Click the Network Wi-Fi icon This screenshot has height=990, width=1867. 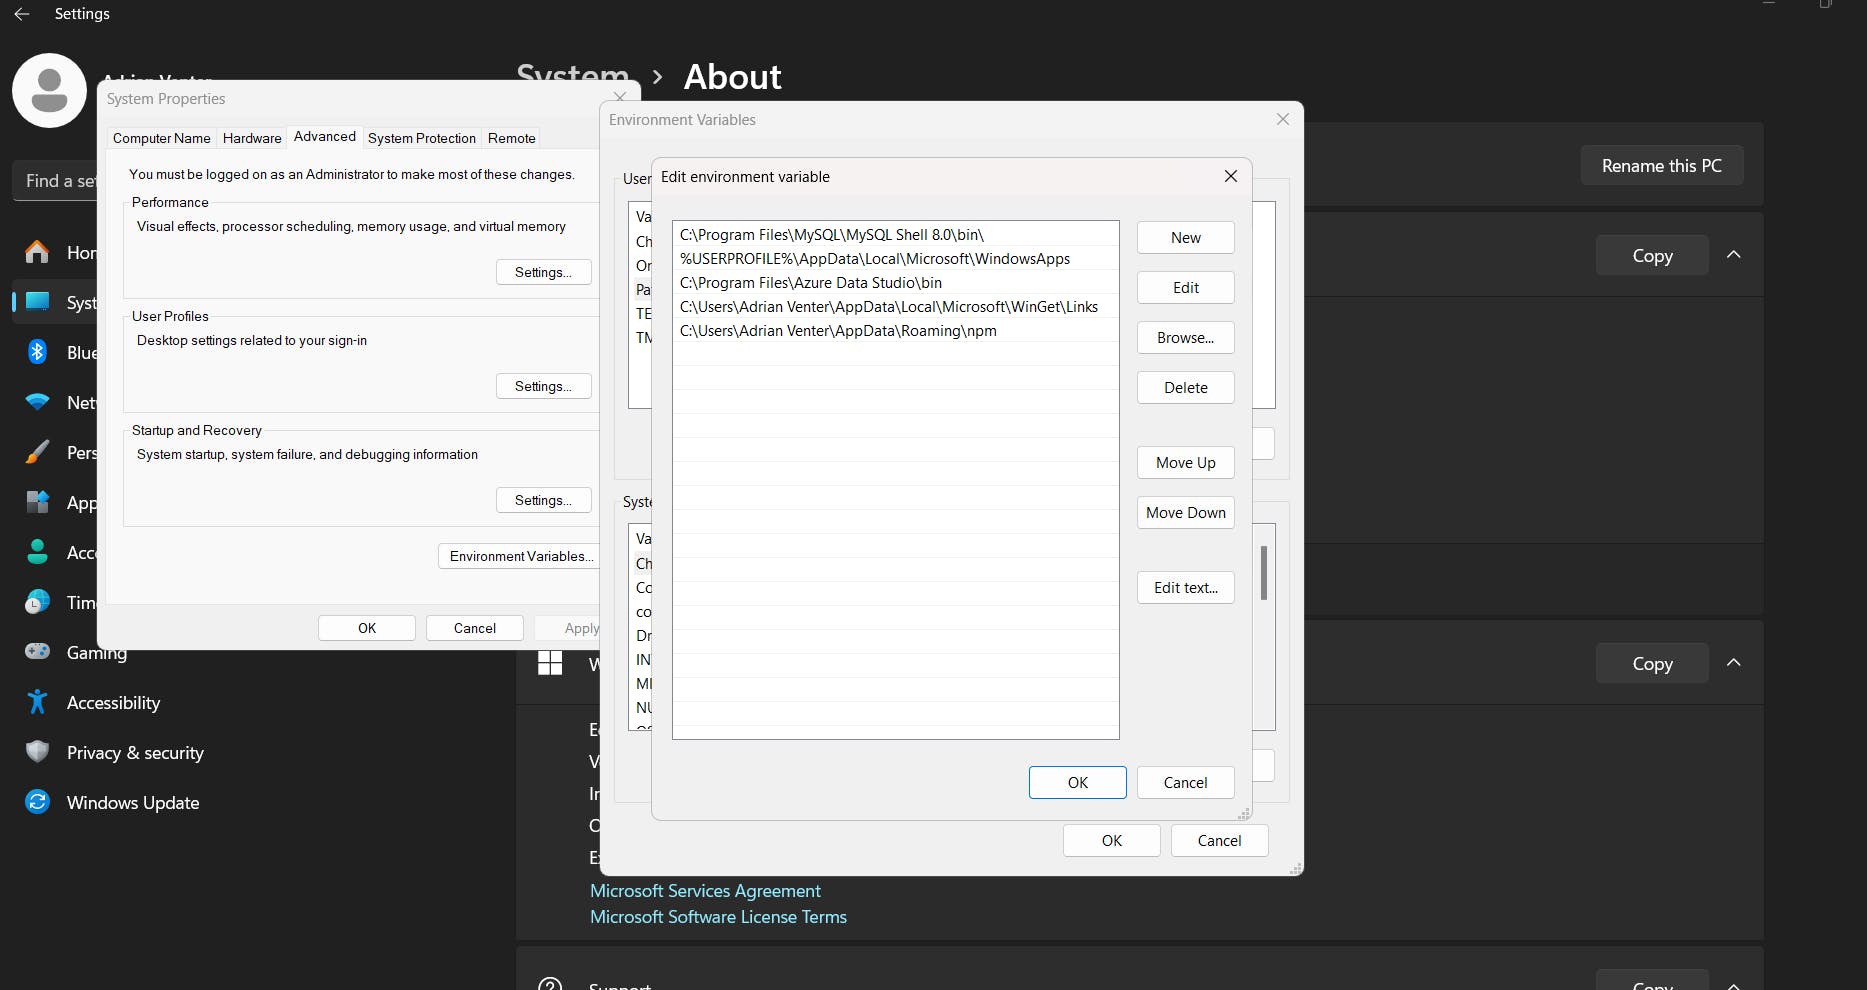[x=38, y=402]
